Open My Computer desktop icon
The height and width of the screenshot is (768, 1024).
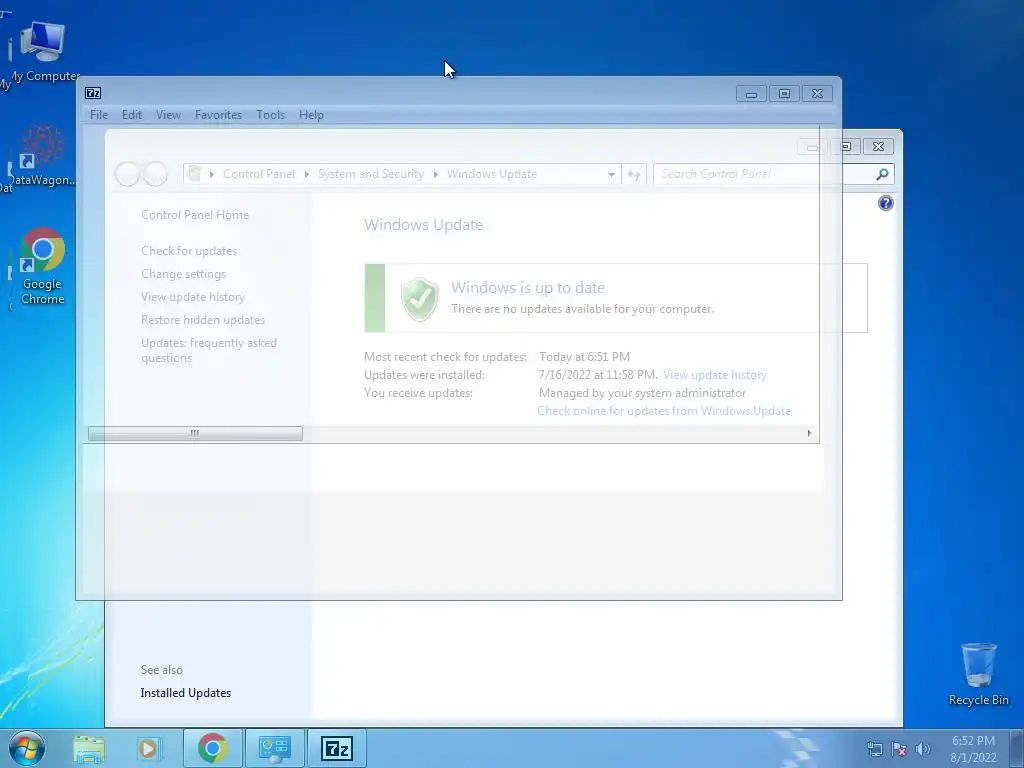point(43,52)
